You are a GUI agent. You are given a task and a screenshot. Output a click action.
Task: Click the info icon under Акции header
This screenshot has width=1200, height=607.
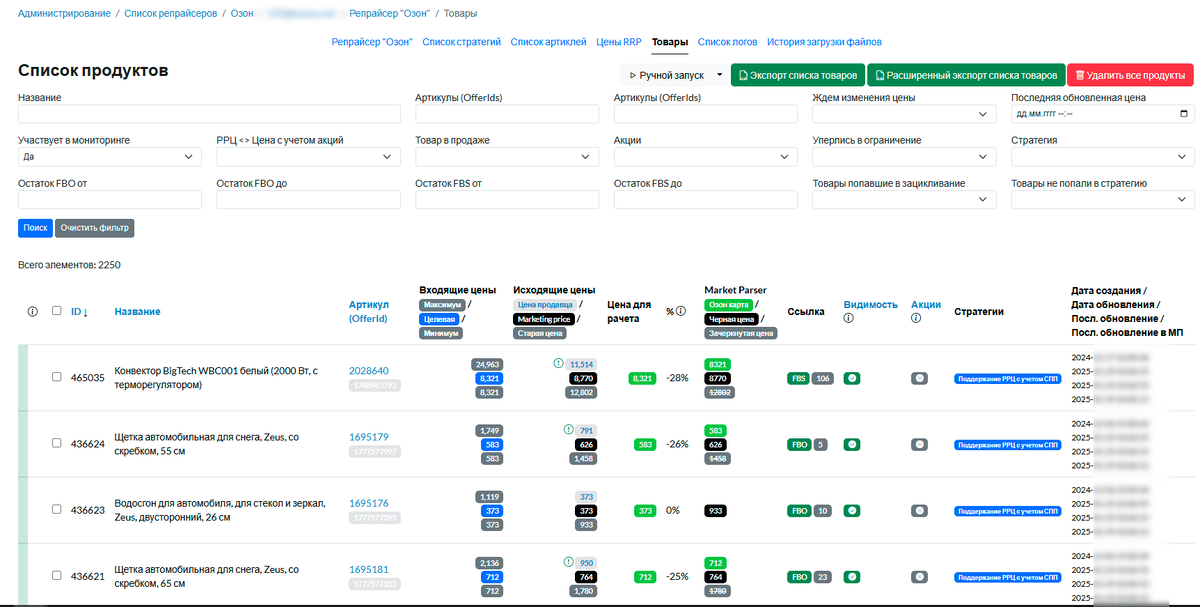916,318
